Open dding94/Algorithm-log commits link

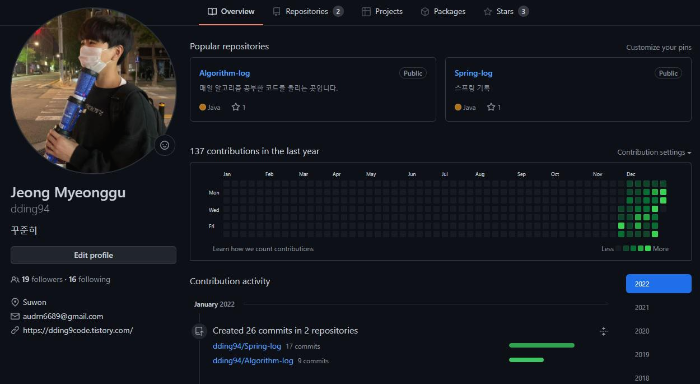(x=253, y=360)
